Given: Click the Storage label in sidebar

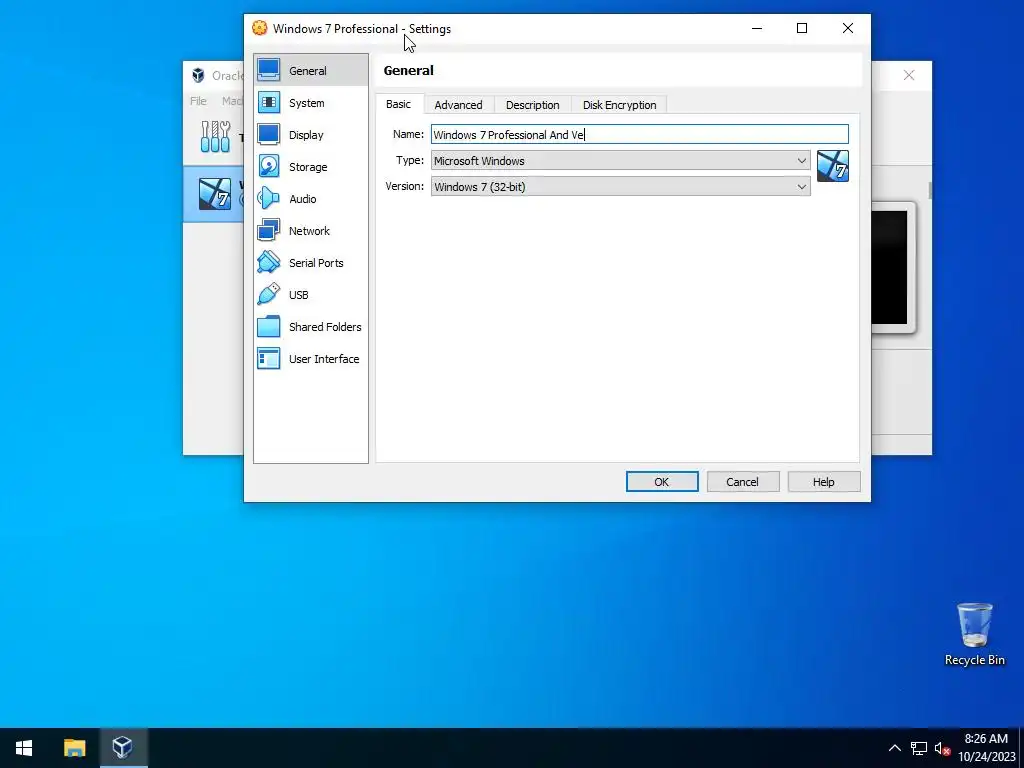Looking at the screenshot, I should click(308, 167).
